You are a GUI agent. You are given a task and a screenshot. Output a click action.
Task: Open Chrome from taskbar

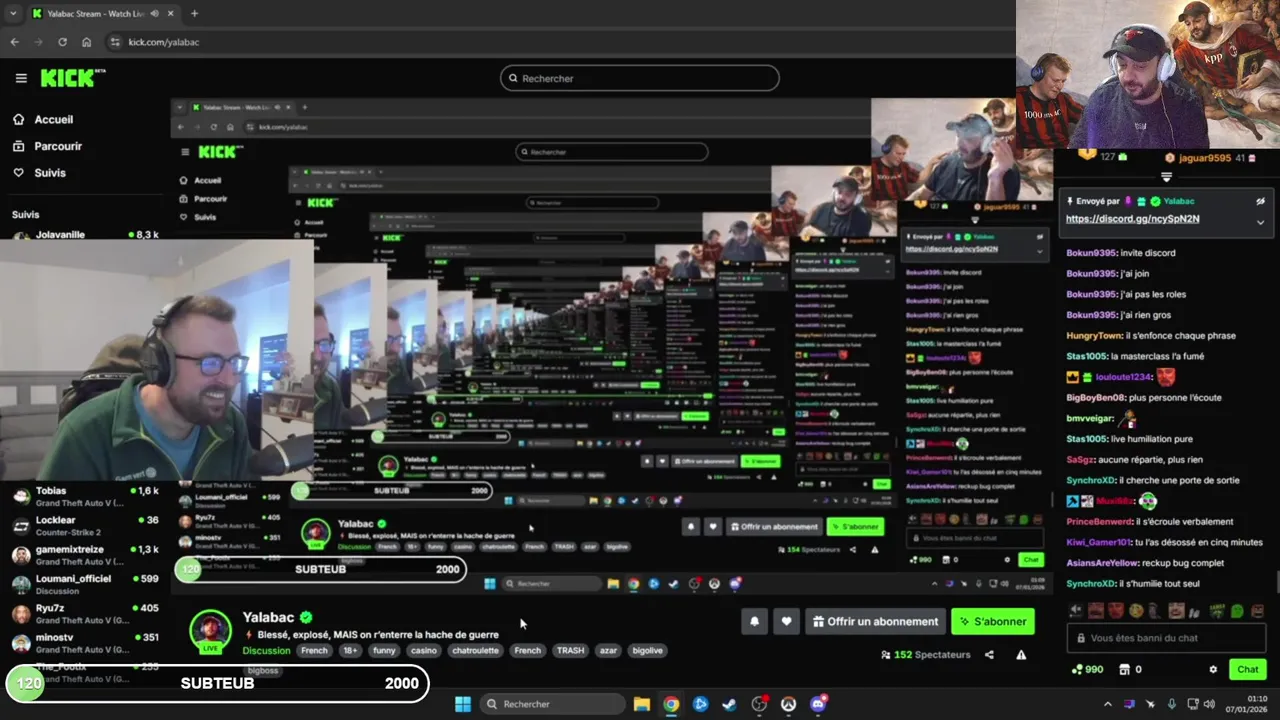coord(671,704)
